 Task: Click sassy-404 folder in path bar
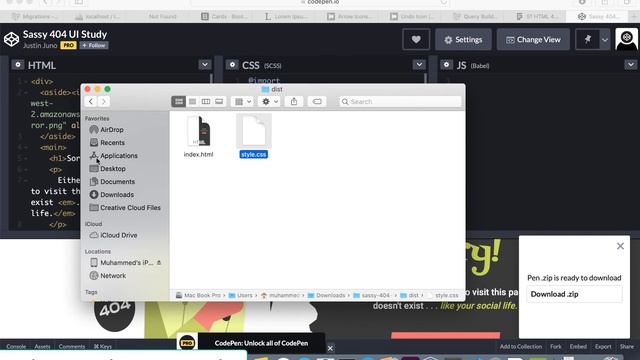[x=372, y=295]
